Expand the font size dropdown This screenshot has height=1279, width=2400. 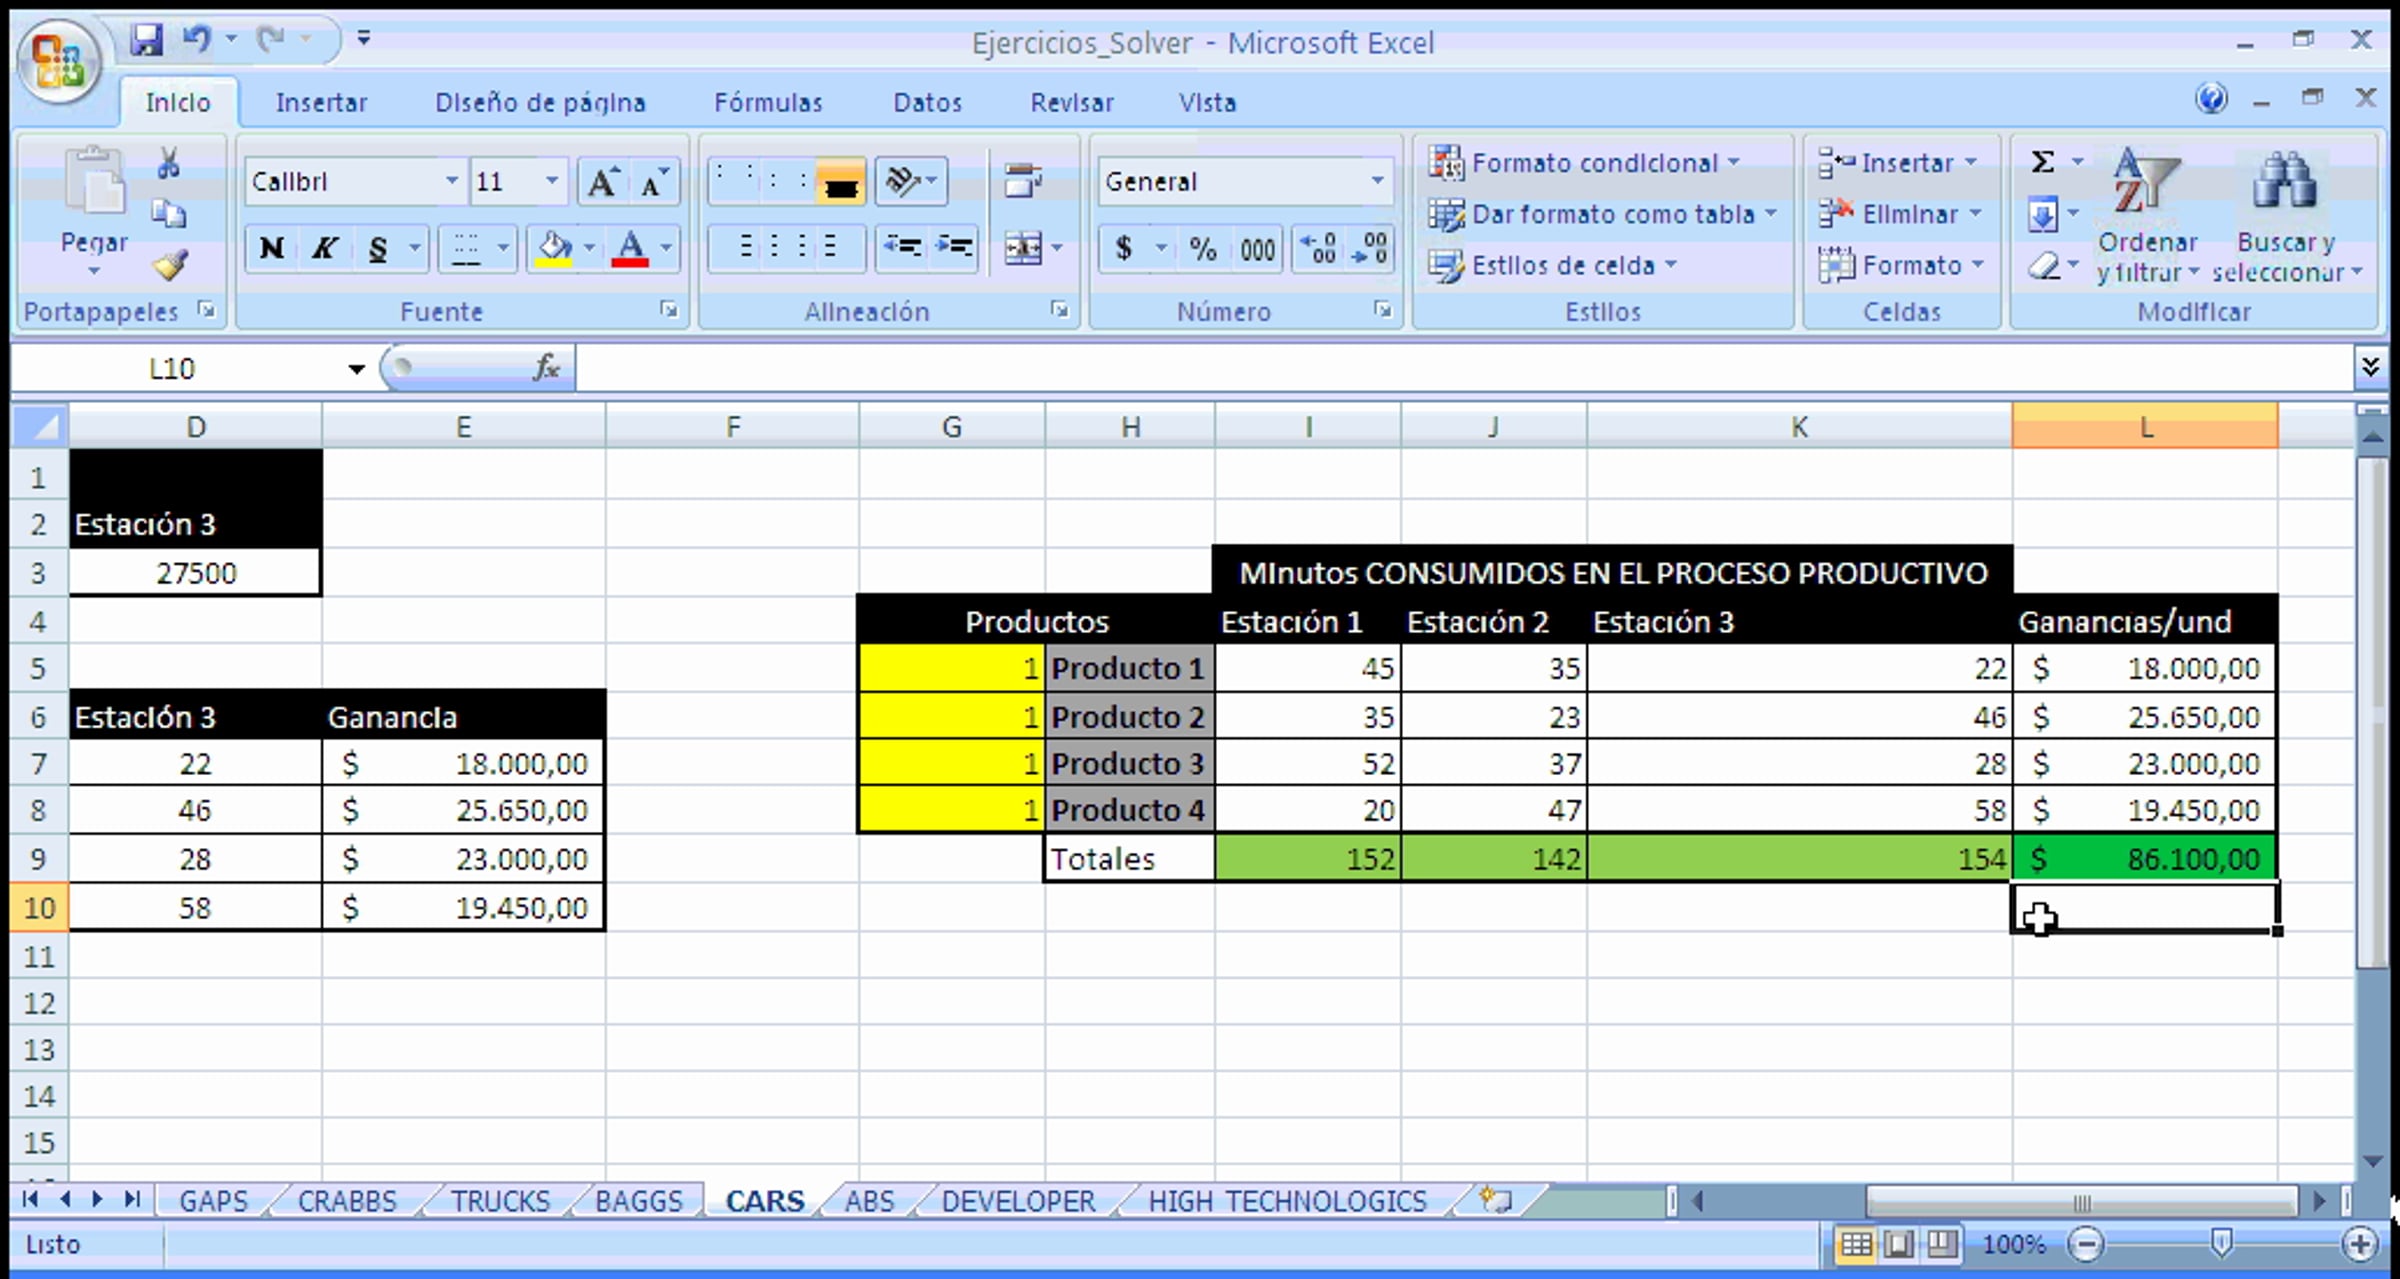[x=552, y=182]
